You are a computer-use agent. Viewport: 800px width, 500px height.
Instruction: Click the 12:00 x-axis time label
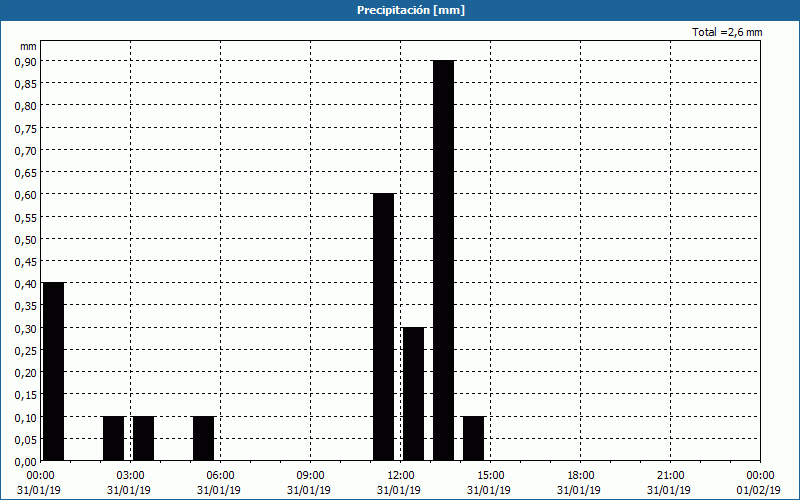pos(400,476)
